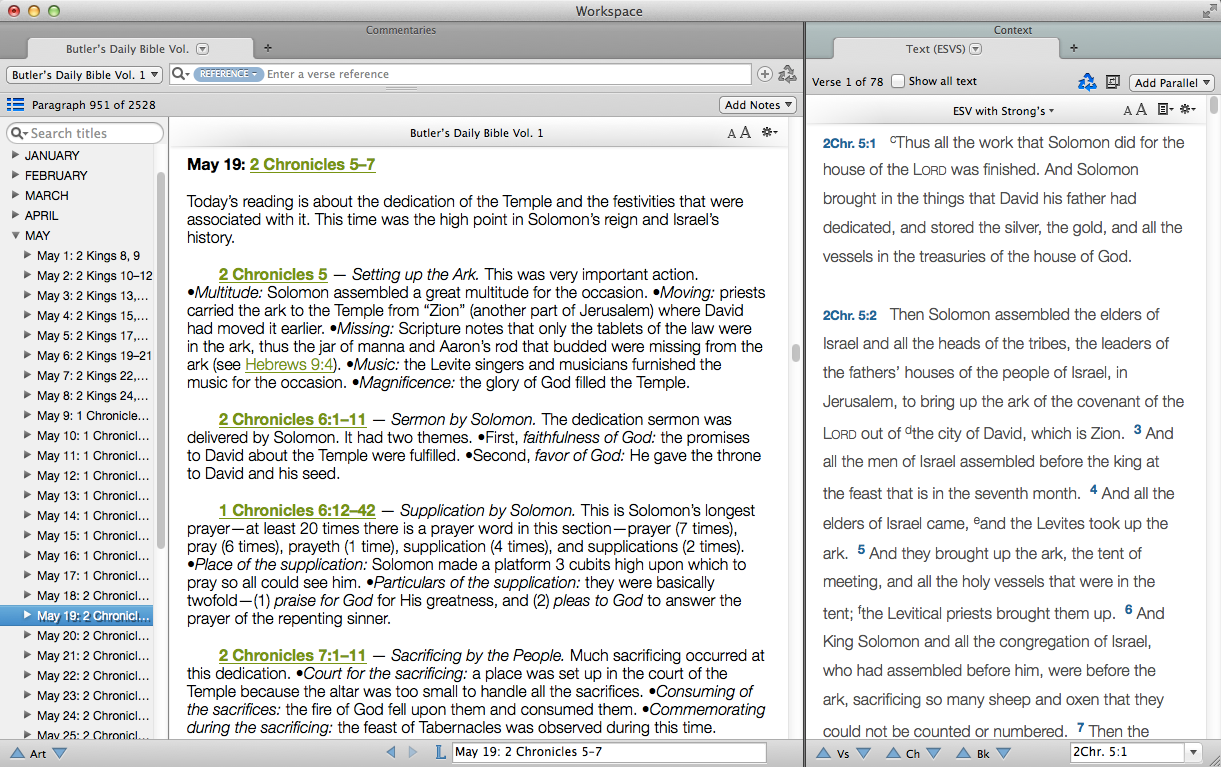1221x767 pixels.
Task: Select May 1: 2 Kings 8, 9 in the sidebar
Action: click(x=88, y=255)
